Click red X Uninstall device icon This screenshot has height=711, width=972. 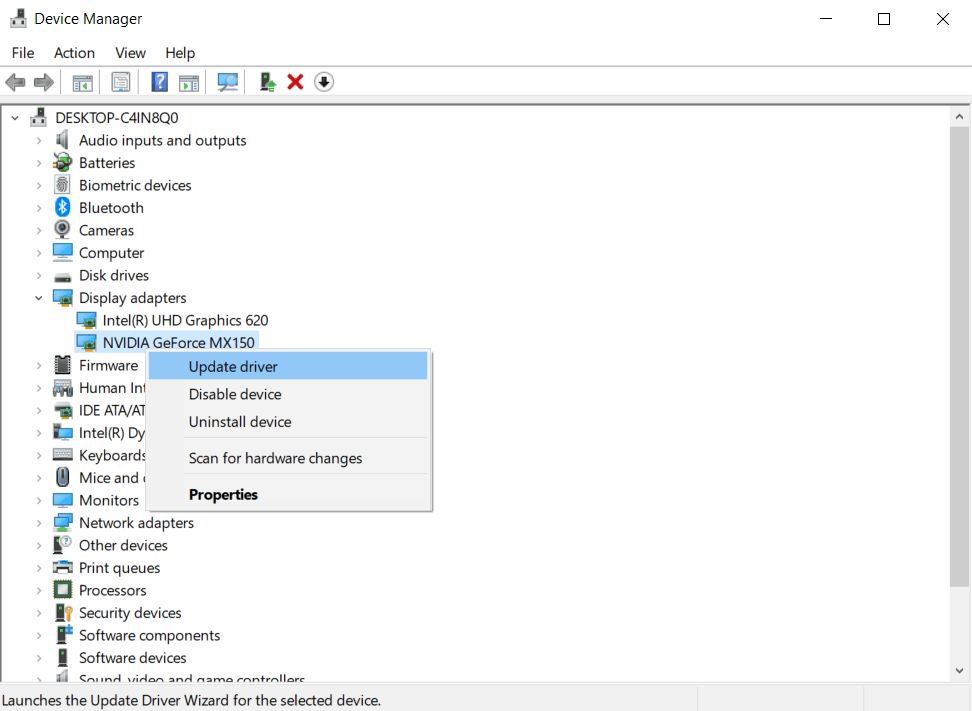(295, 82)
